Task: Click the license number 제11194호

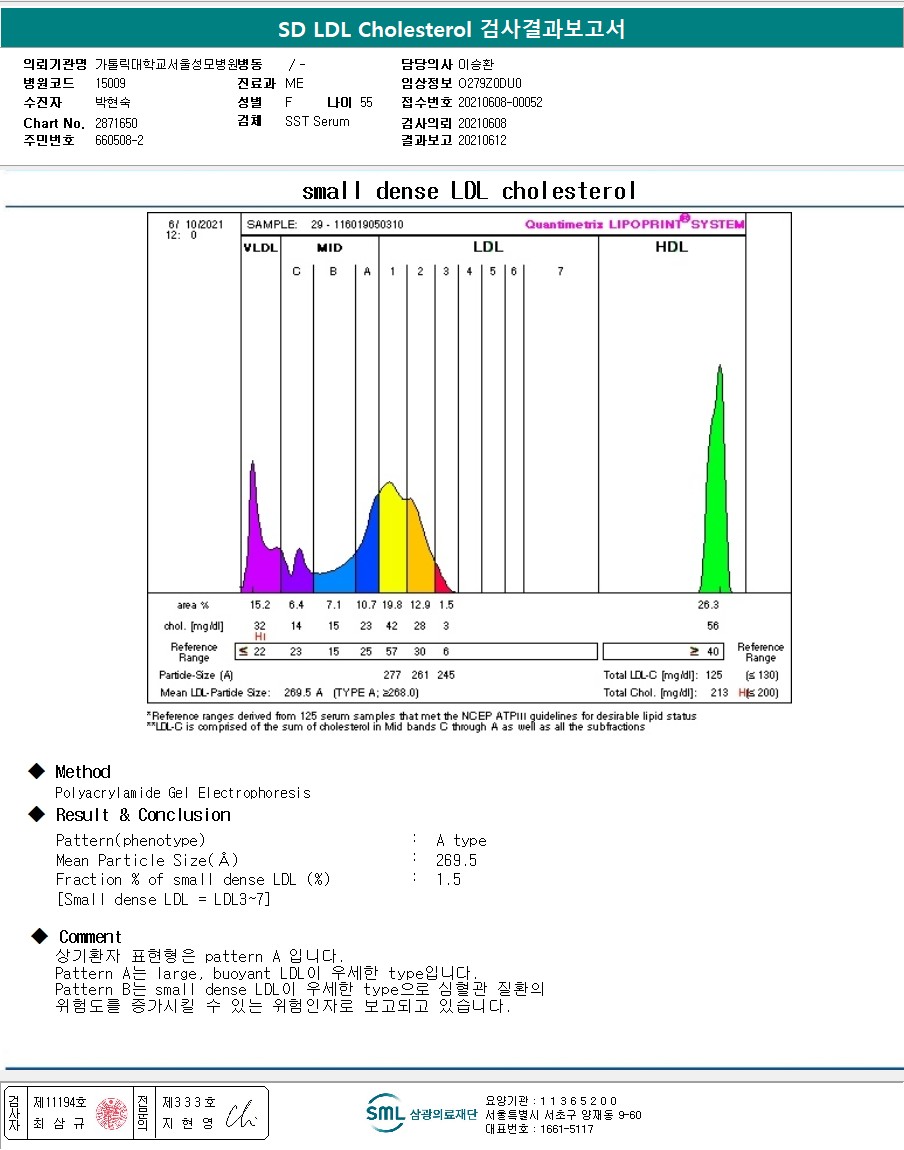Action: [59, 1102]
